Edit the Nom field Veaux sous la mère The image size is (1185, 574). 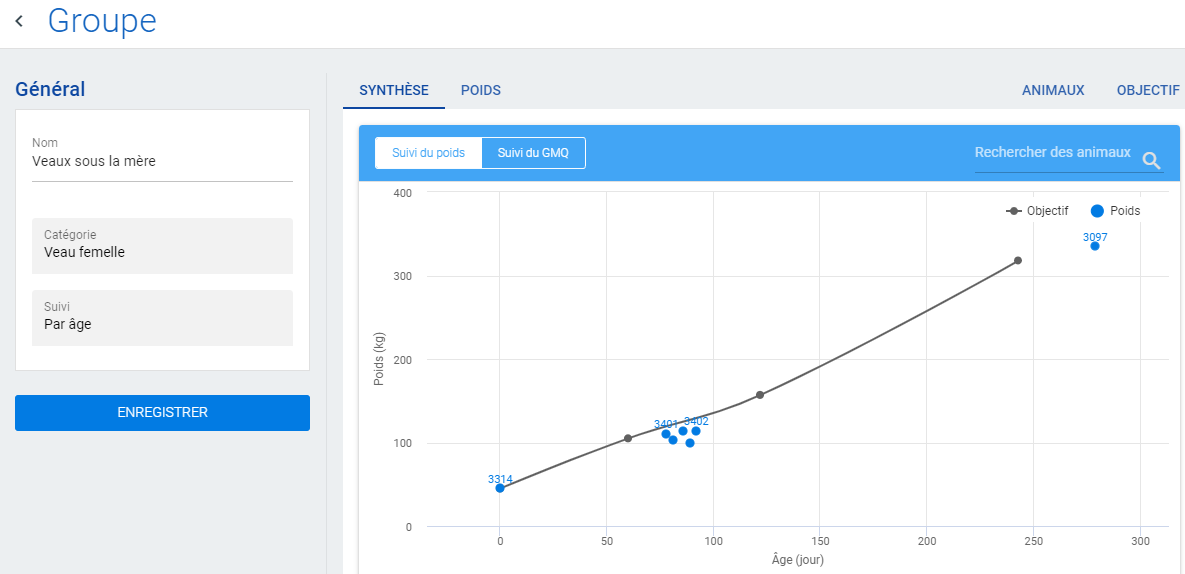(162, 161)
